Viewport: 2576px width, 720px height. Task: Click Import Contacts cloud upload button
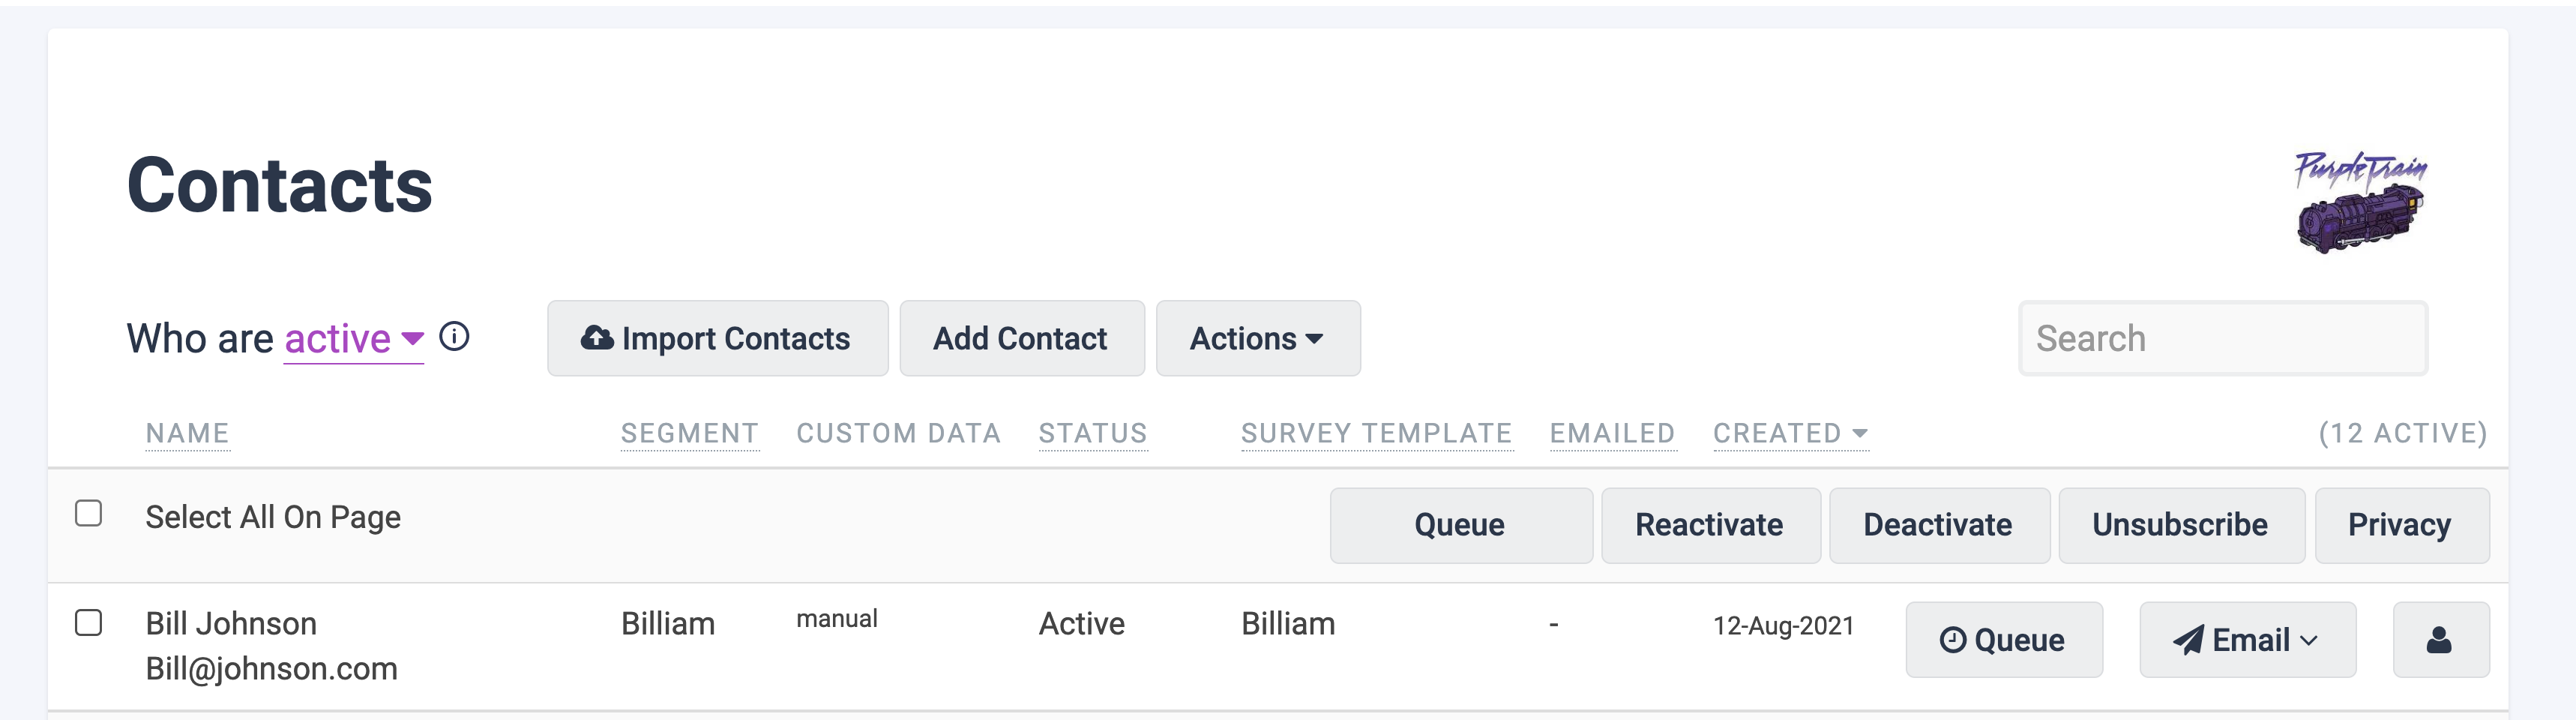(x=717, y=339)
